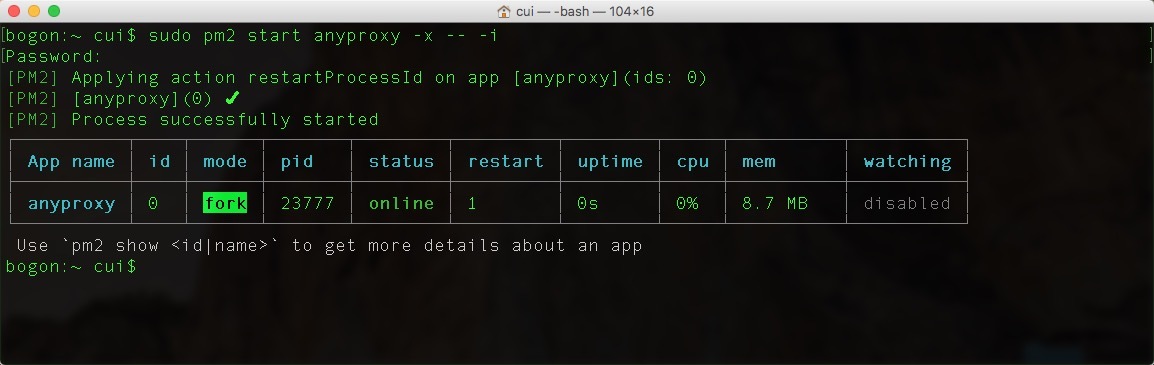The width and height of the screenshot is (1154, 365).
Task: Click the command line "sudo pm2 start anyproxy -x -- -i"
Action: click(x=323, y=35)
